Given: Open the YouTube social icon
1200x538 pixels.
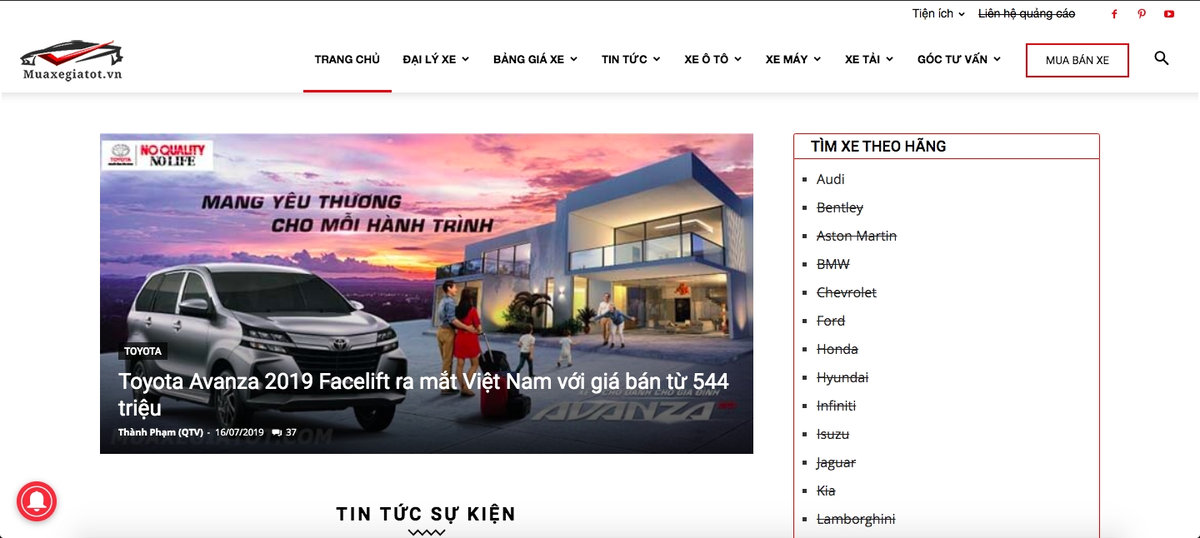Looking at the screenshot, I should coord(1168,14).
